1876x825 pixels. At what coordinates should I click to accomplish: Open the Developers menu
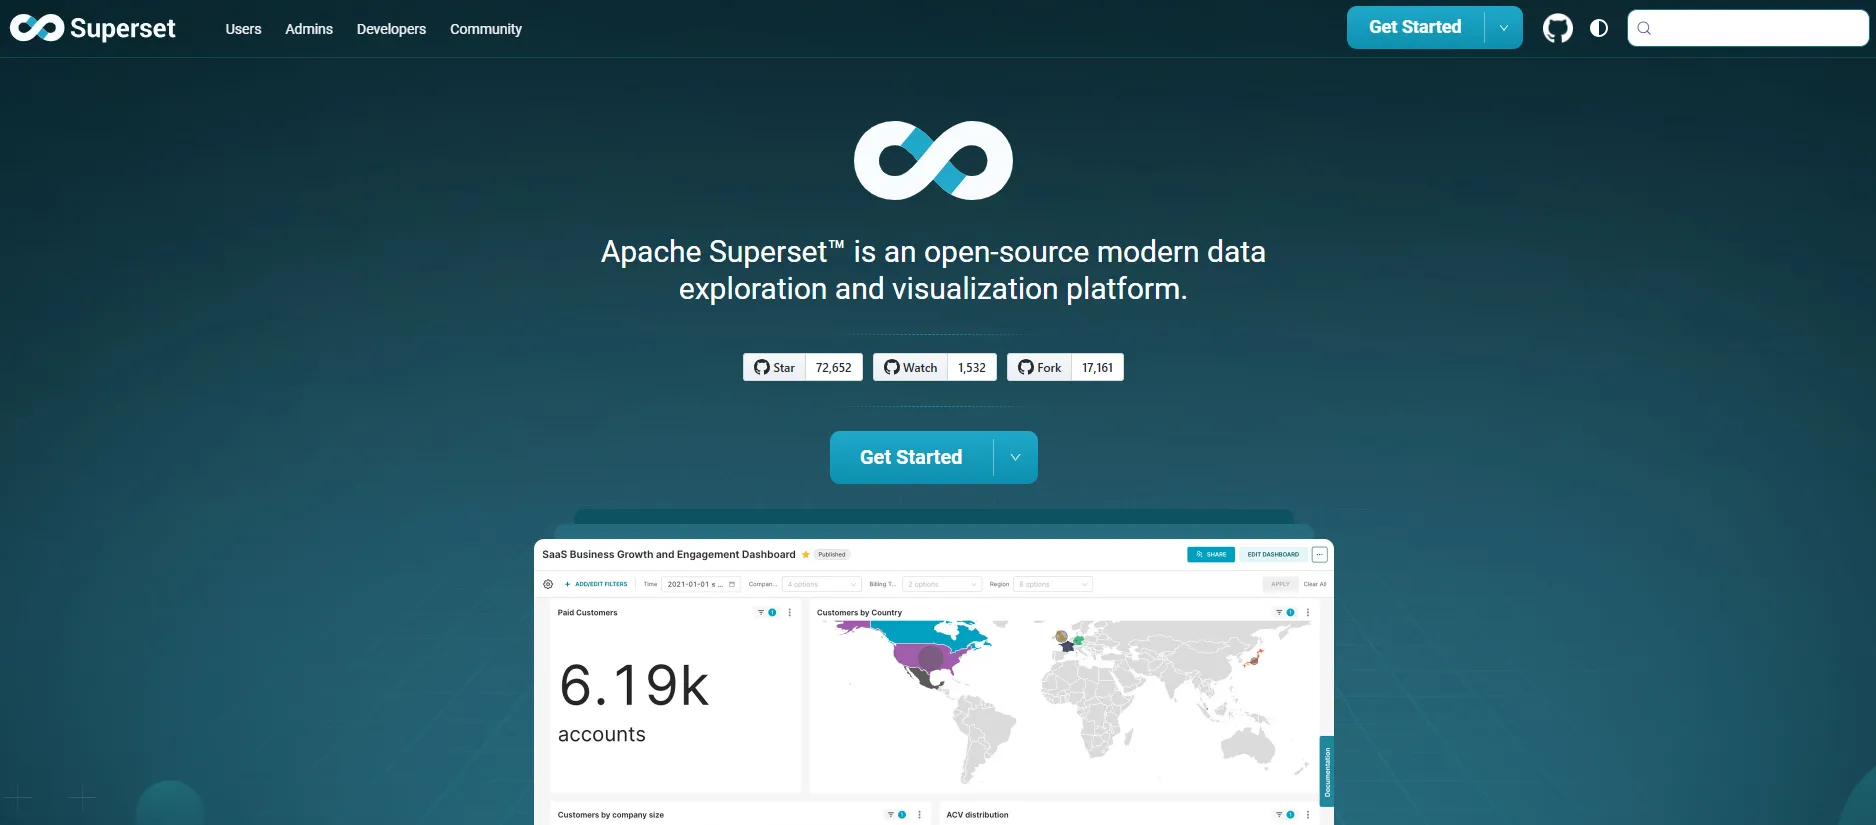pyautogui.click(x=391, y=29)
